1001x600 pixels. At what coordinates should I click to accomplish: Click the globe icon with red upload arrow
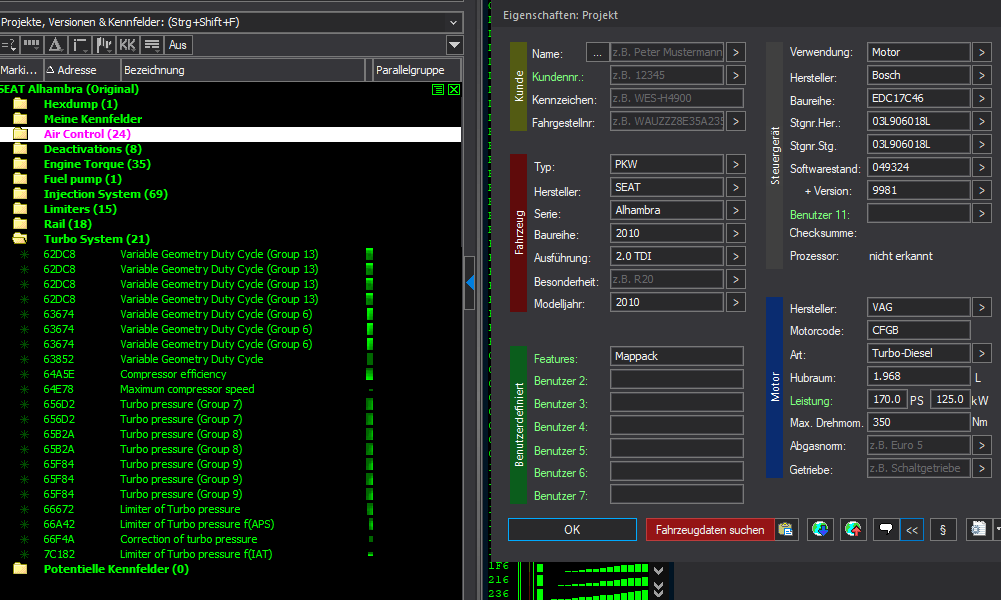point(853,530)
